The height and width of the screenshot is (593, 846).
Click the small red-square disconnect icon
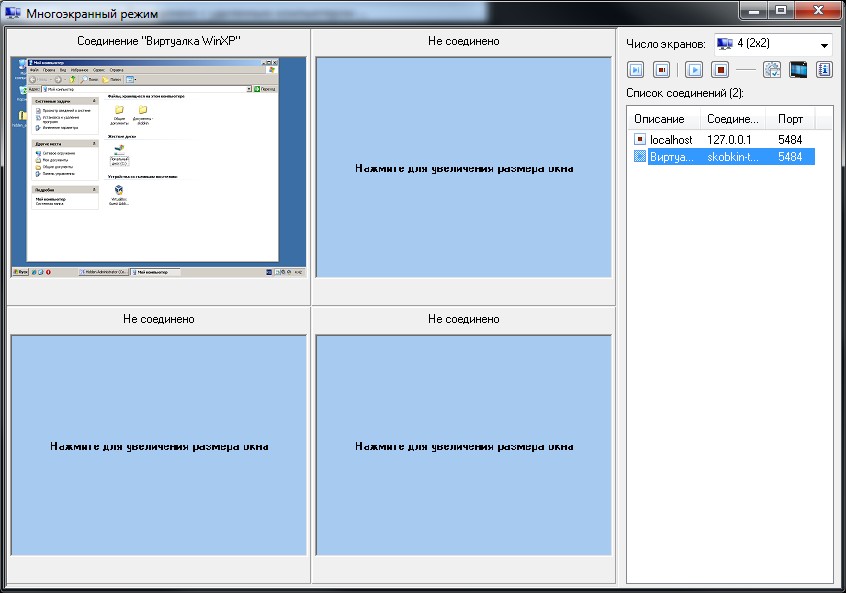(661, 70)
